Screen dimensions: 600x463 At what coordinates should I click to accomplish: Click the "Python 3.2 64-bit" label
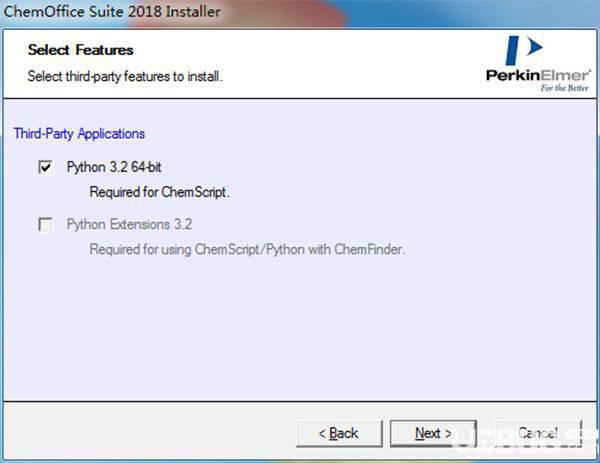[114, 167]
